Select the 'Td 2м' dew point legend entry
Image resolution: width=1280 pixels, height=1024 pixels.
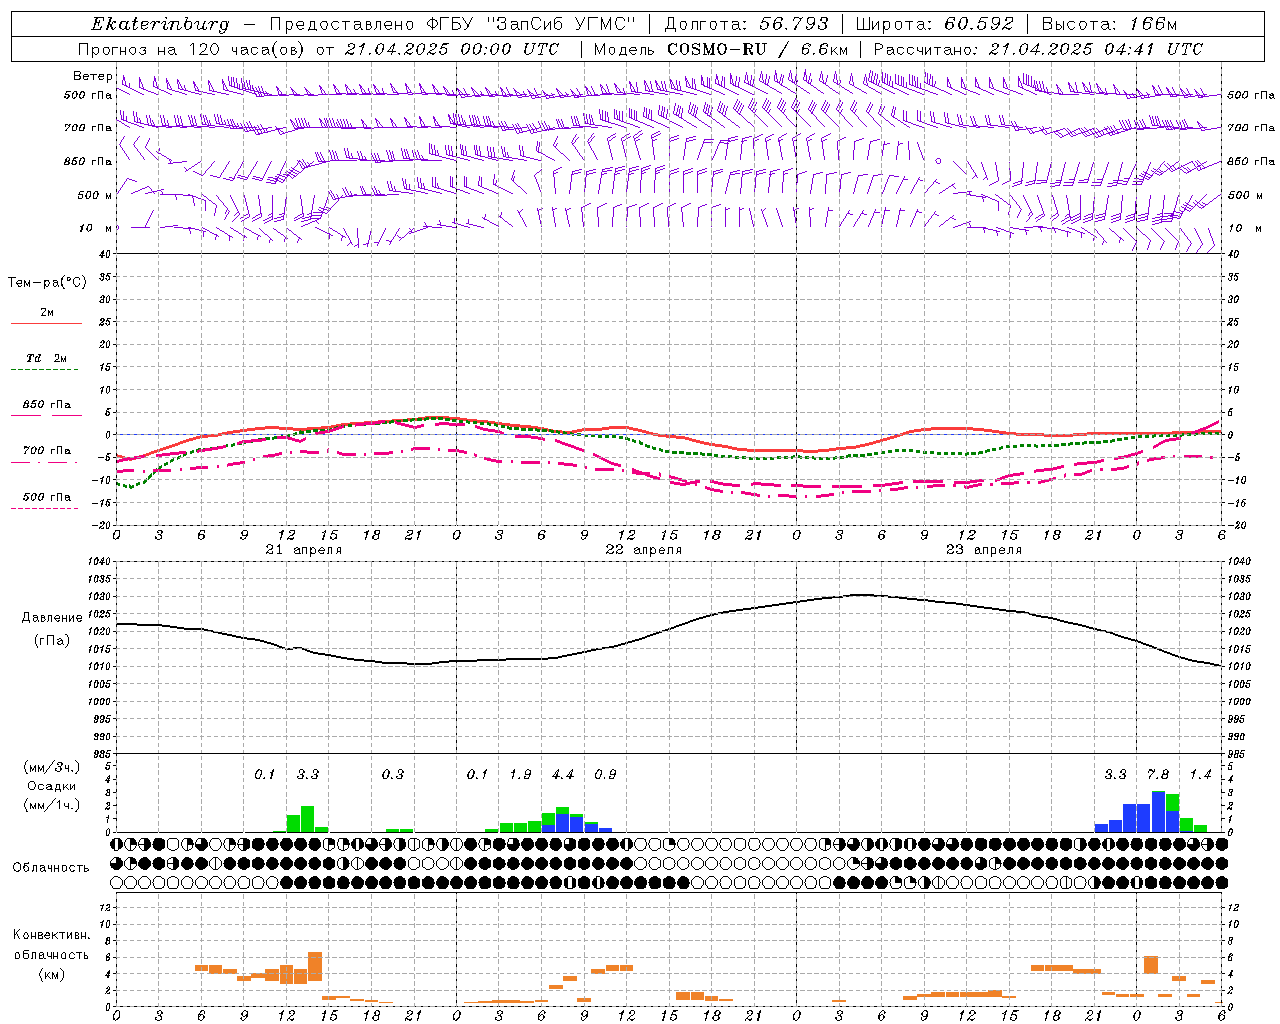46,358
